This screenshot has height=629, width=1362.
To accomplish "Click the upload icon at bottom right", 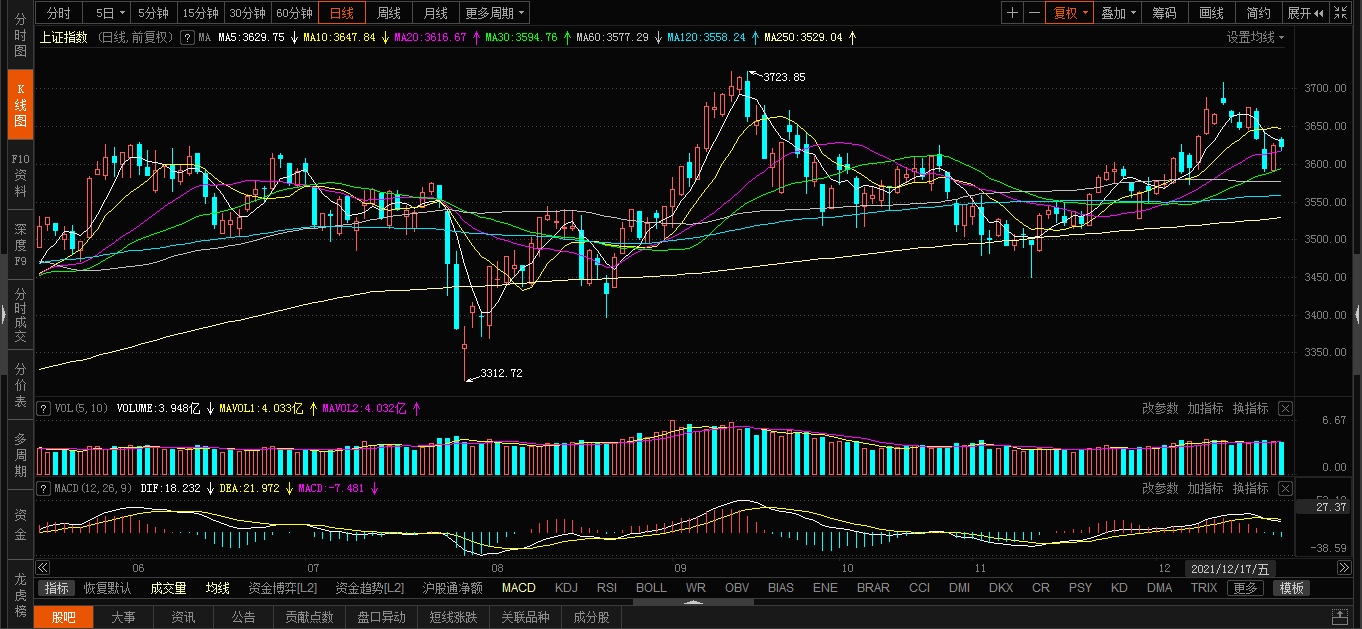I will coord(1339,617).
